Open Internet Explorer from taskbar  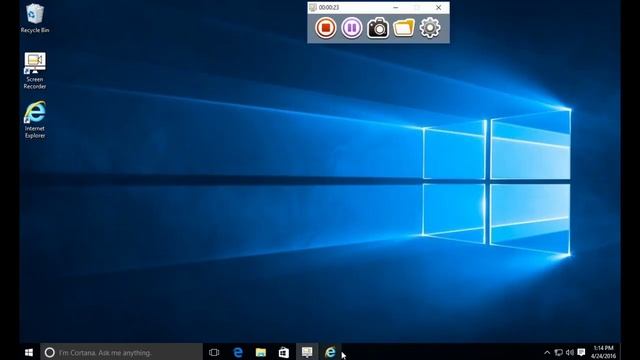(x=330, y=352)
